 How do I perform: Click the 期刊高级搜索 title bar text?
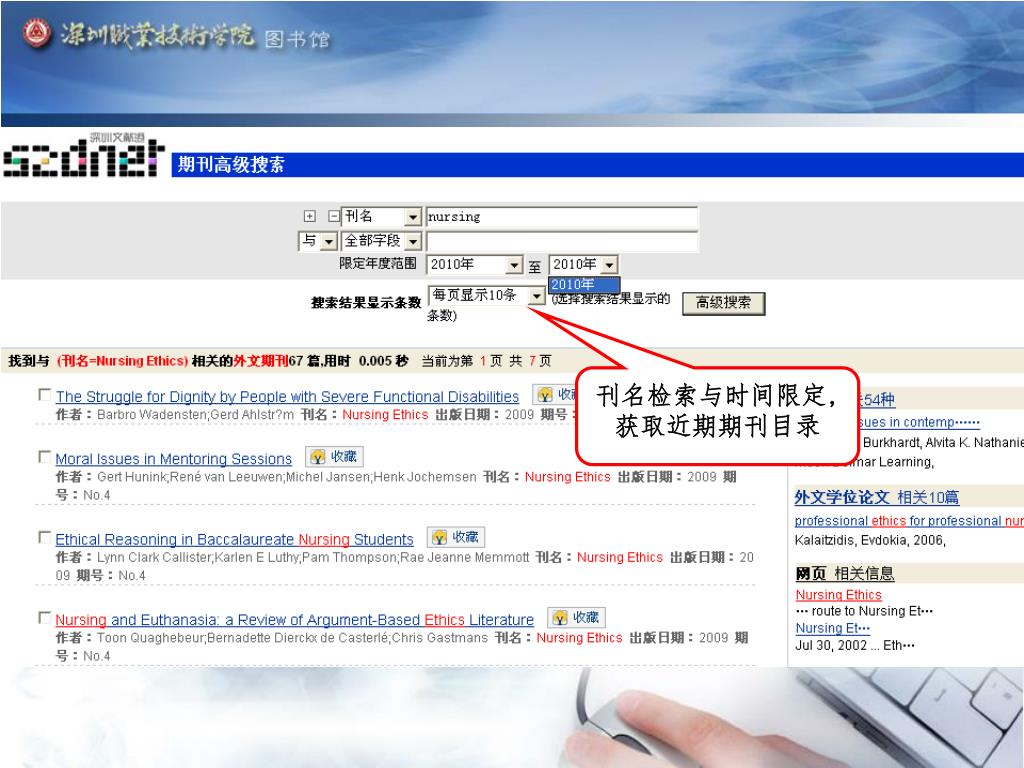pos(231,165)
